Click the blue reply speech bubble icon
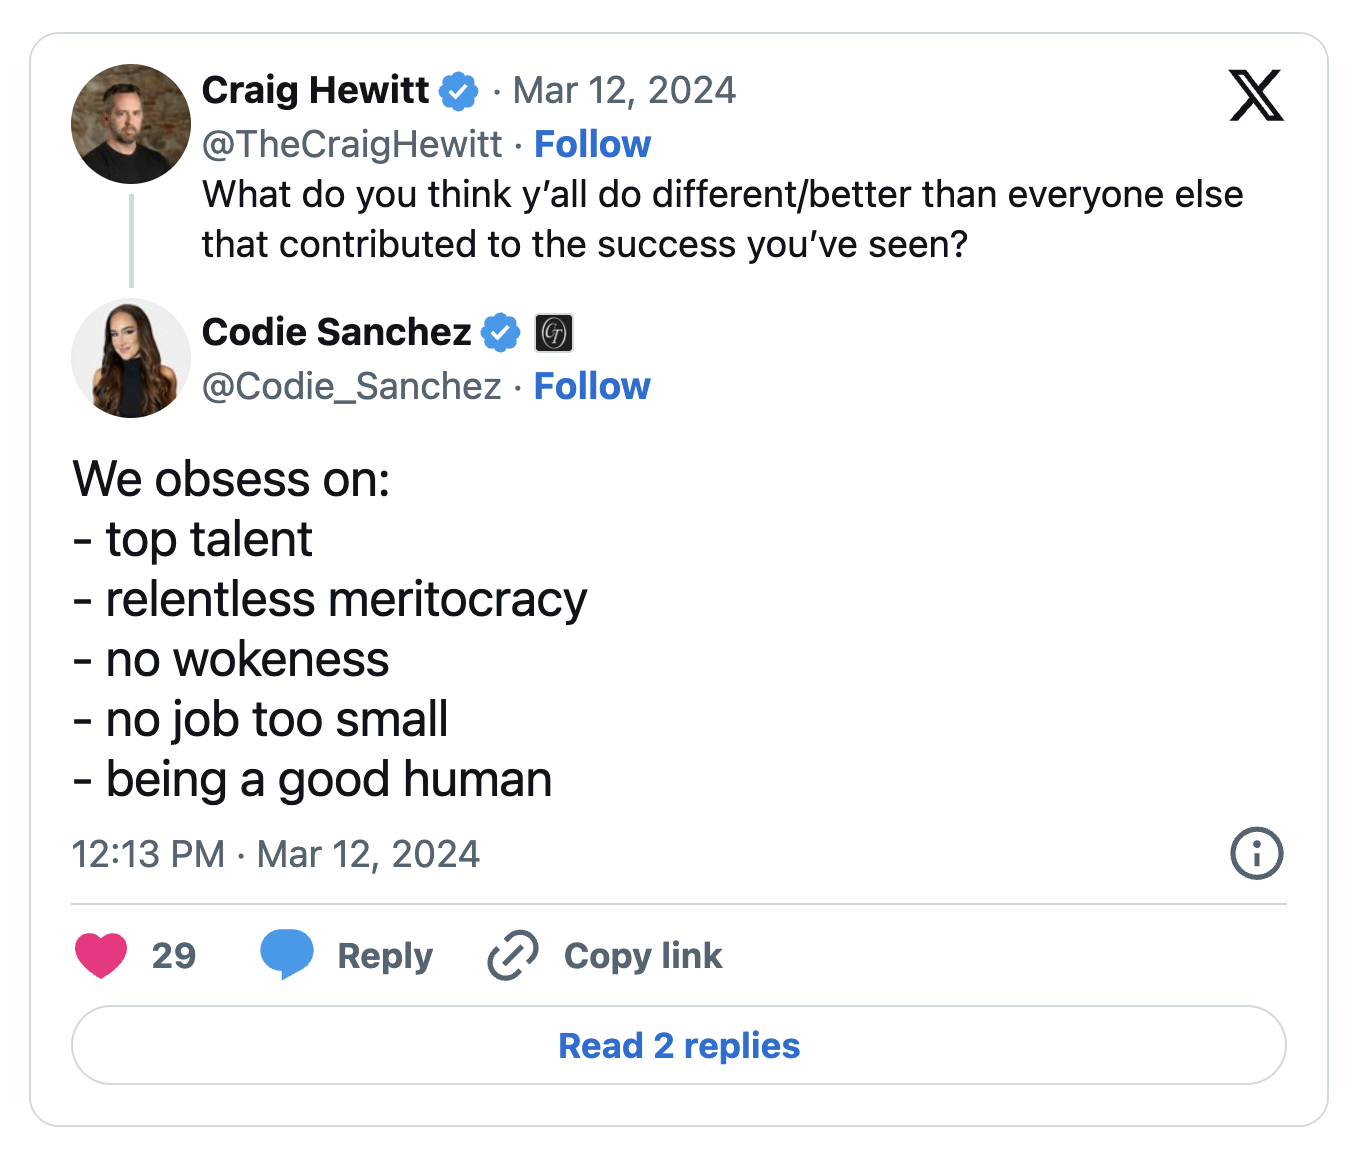This screenshot has height=1158, width=1358. coord(286,954)
